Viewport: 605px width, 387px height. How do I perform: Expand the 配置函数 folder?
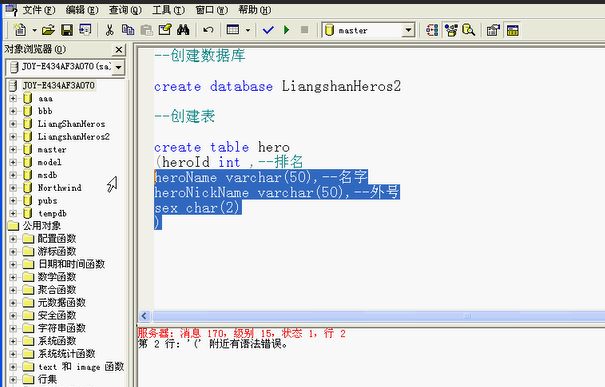point(13,239)
